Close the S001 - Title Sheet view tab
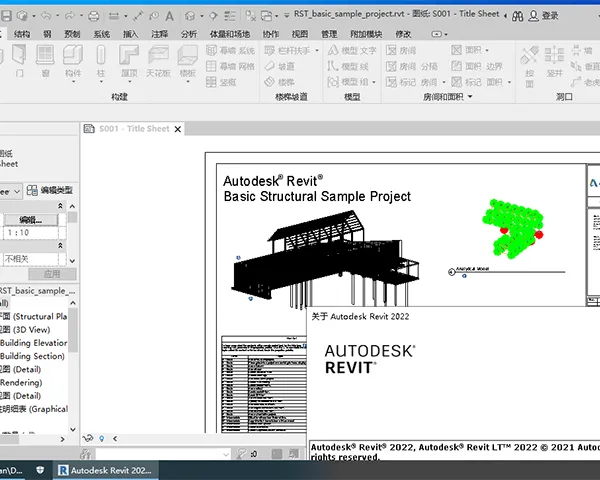Viewport: 600px width, 480px height. click(x=178, y=129)
